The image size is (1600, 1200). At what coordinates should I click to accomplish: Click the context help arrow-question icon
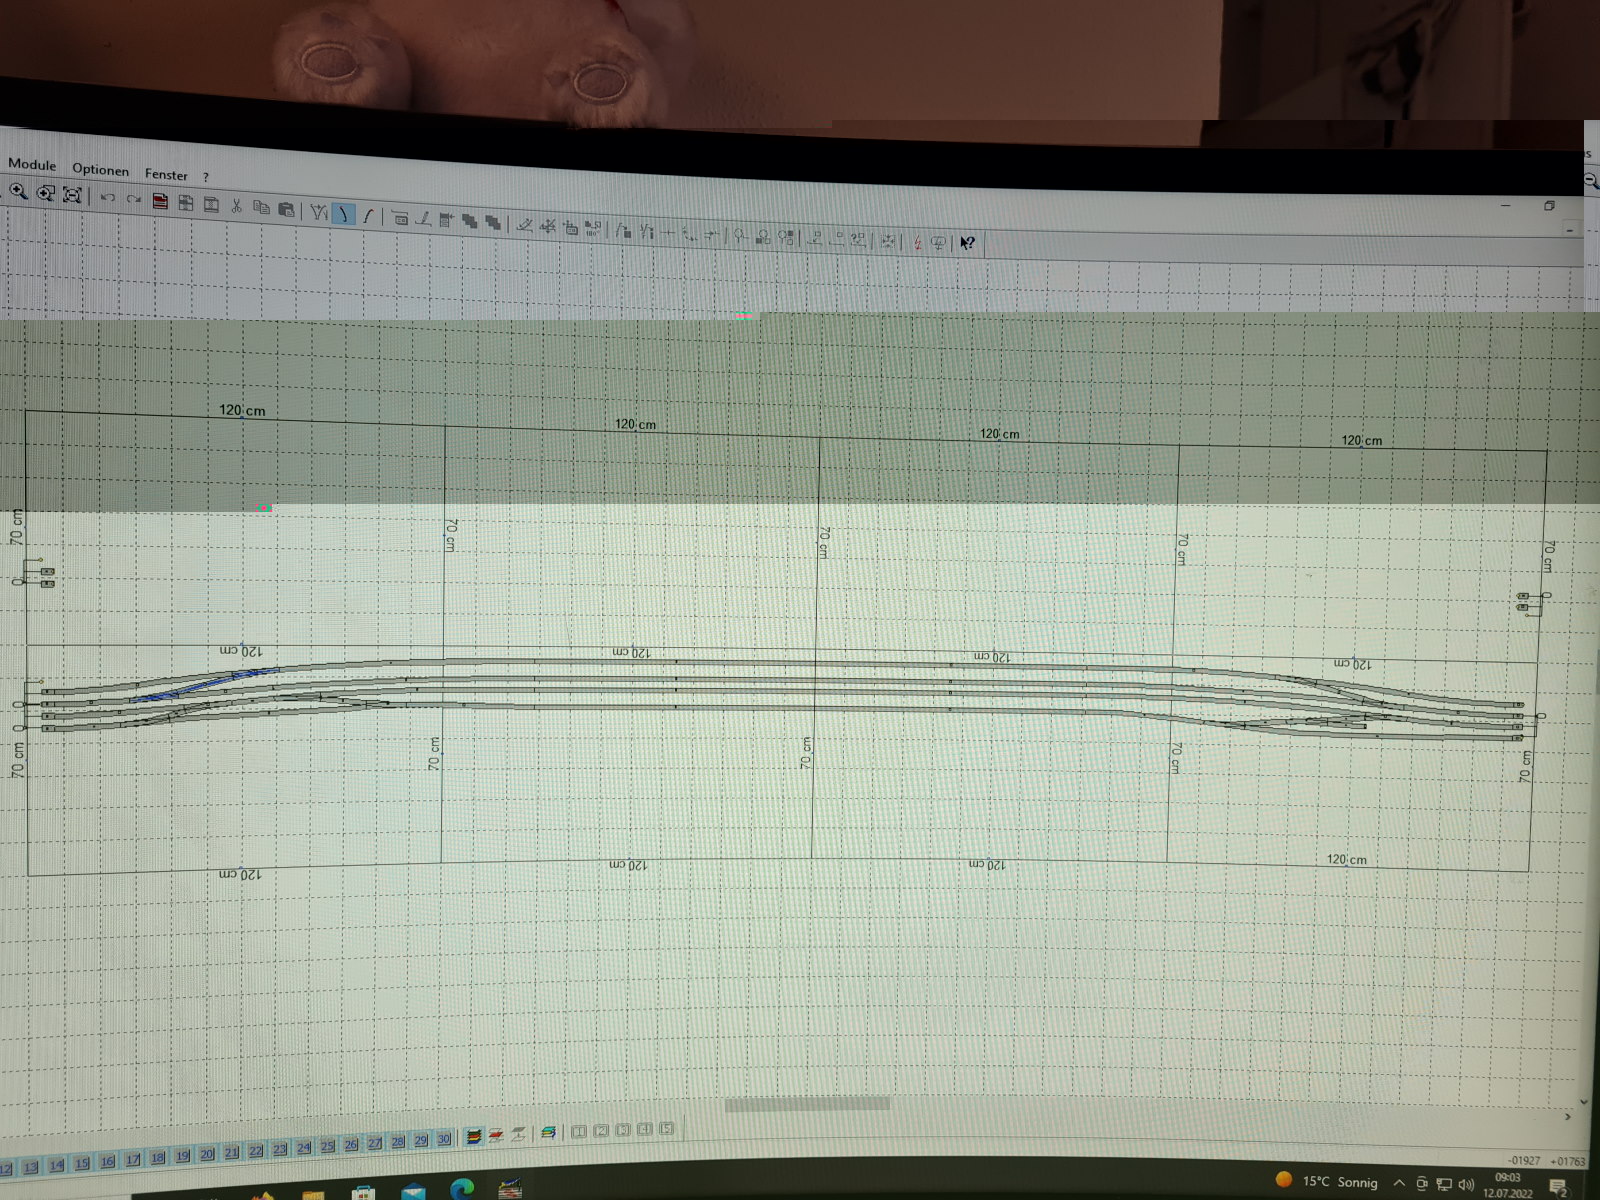pyautogui.click(x=967, y=243)
